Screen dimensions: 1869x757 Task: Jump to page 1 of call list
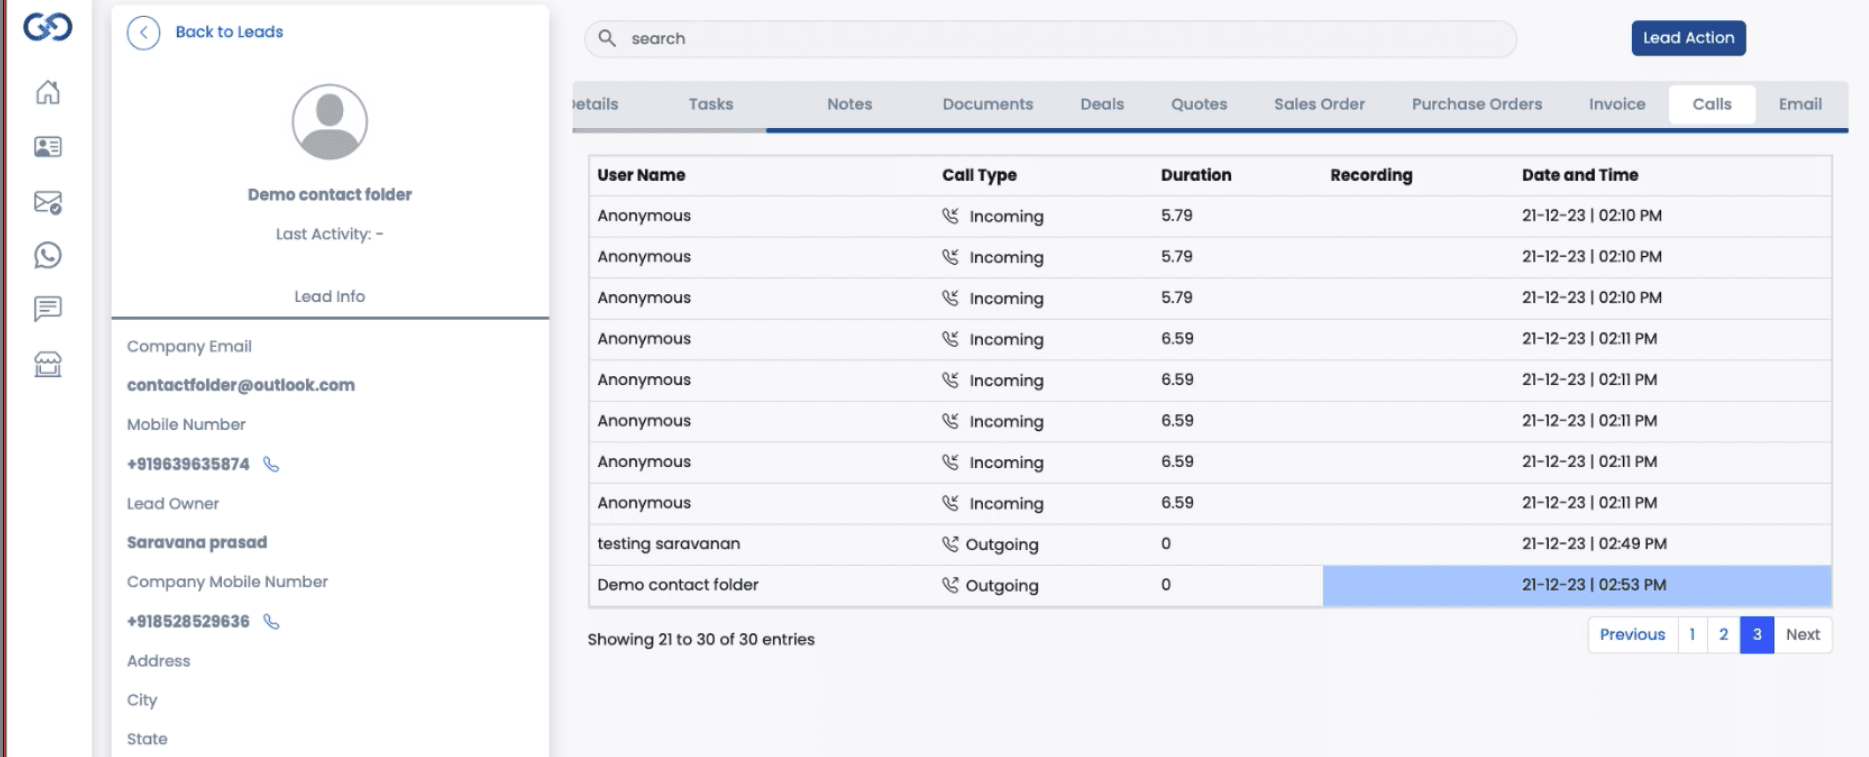pyautogui.click(x=1691, y=635)
